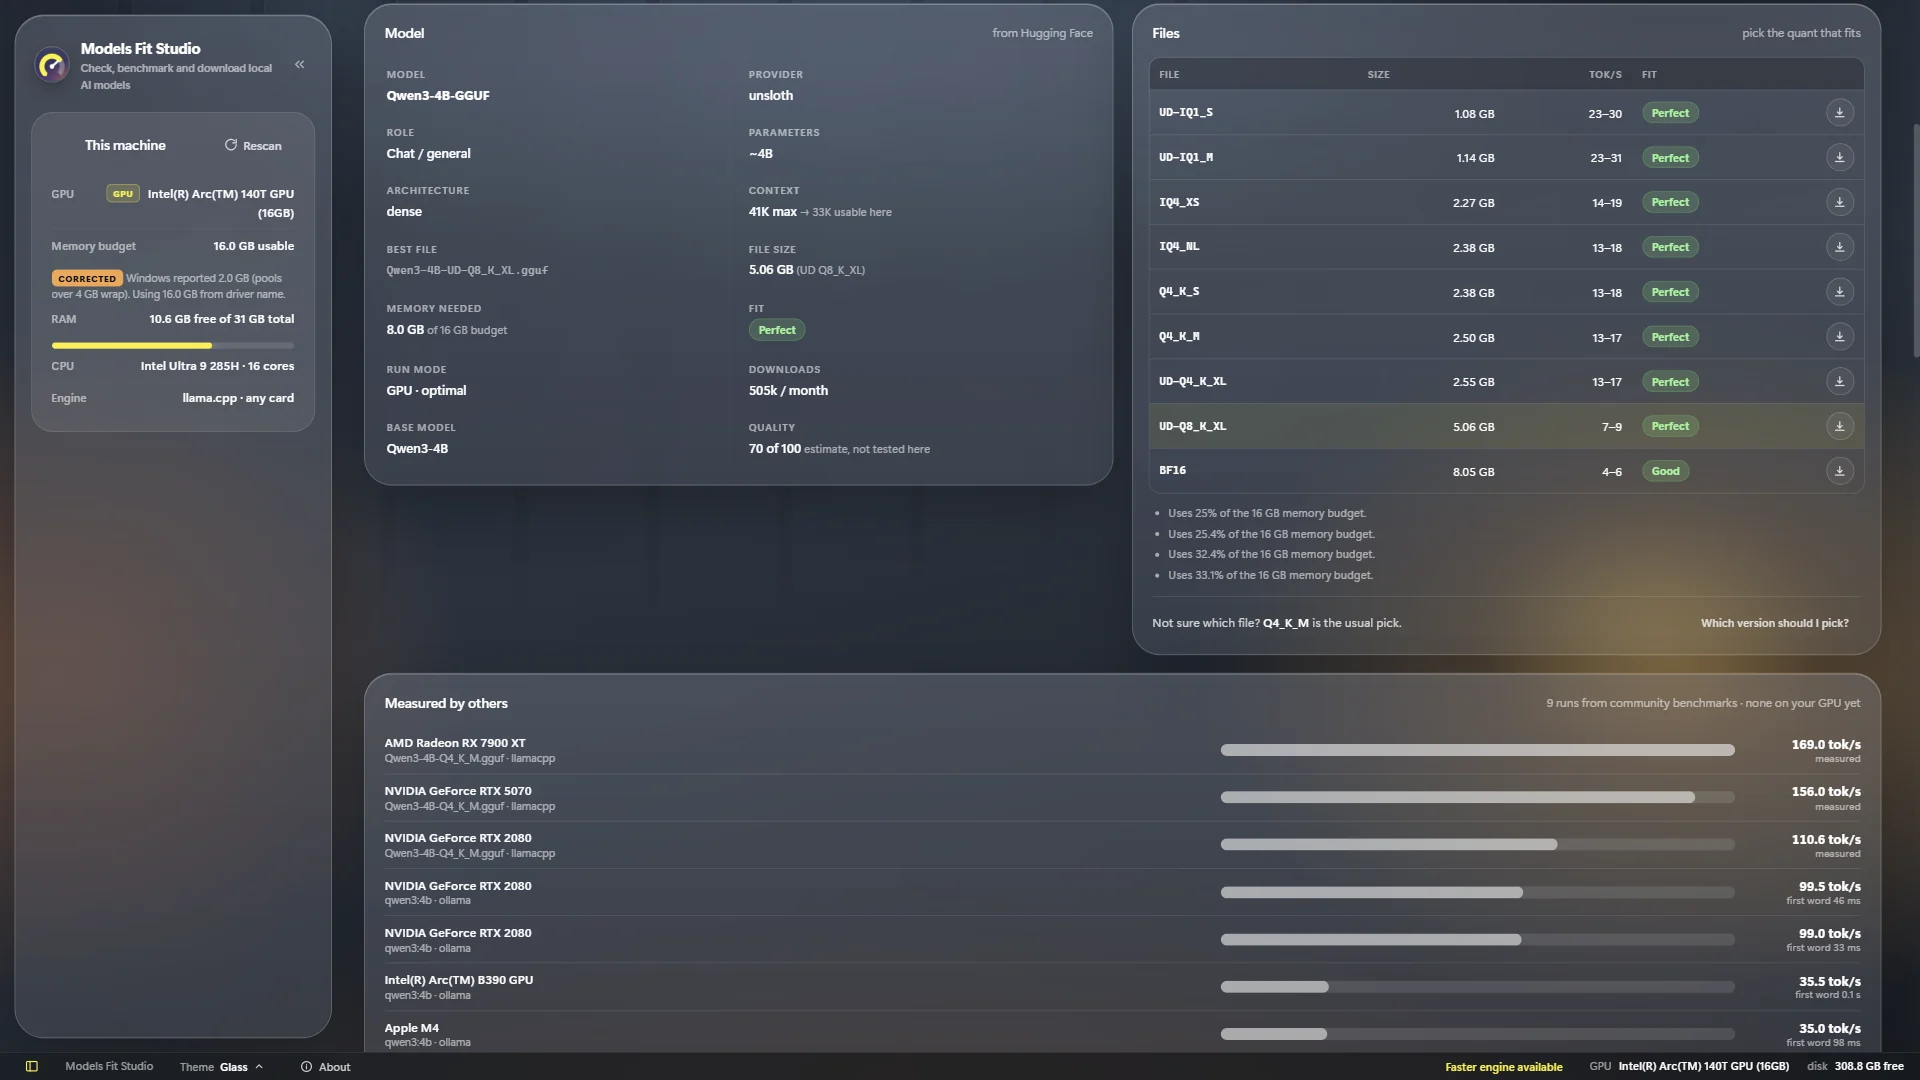Image resolution: width=1920 pixels, height=1080 pixels.
Task: Click the Uses 33.1% memory budget note
Action: pos(1270,575)
